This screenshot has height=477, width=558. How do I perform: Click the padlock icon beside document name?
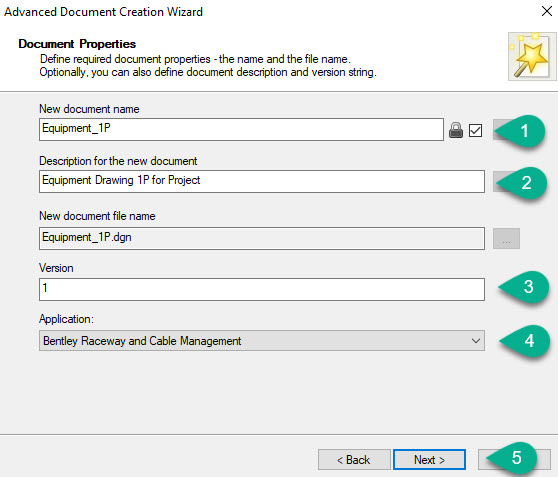[x=456, y=130]
